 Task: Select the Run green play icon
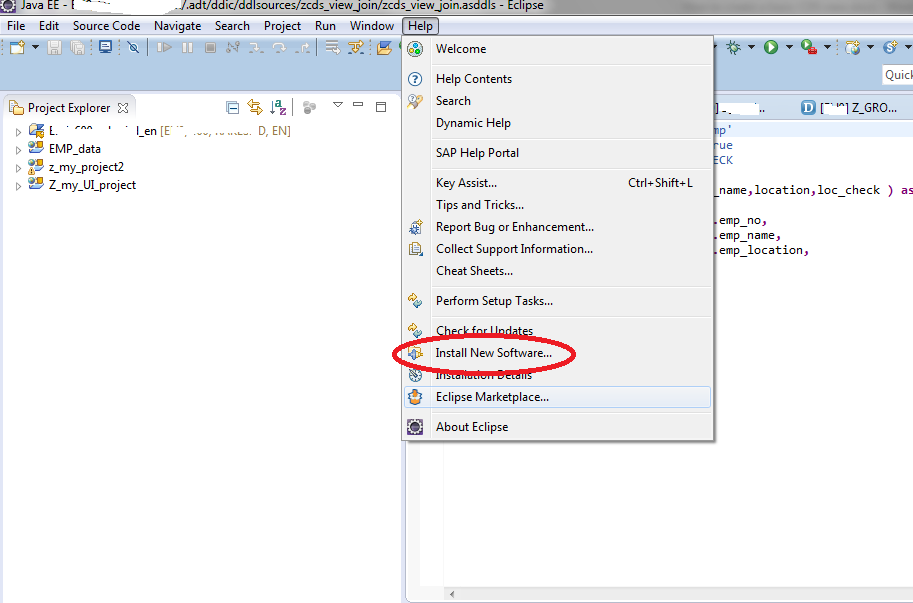tap(770, 47)
